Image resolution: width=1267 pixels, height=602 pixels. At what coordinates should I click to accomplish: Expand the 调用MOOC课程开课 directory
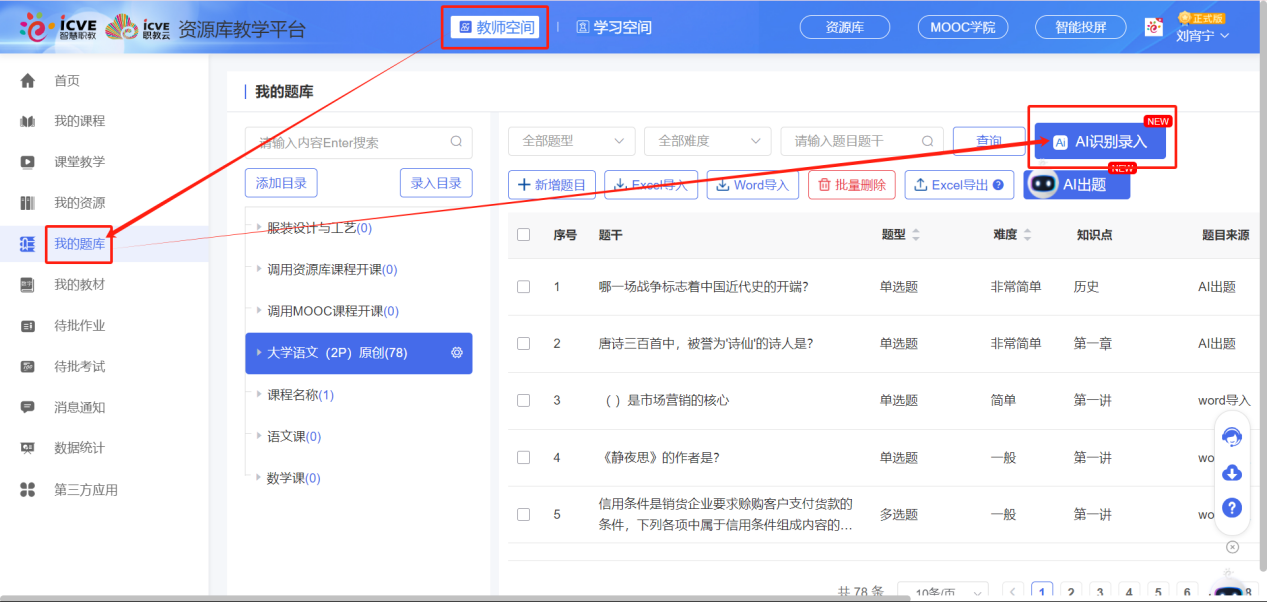click(260, 311)
